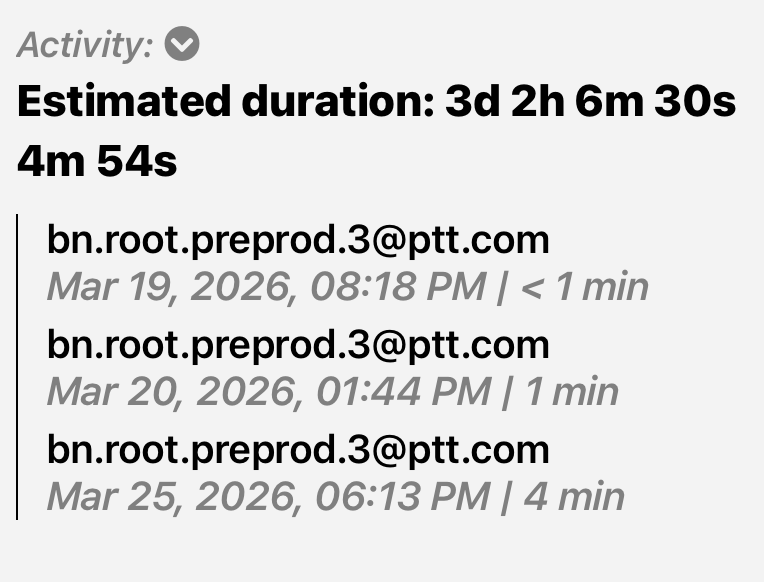Click the '4 min' duration
This screenshot has width=764, height=582.
[x=575, y=496]
